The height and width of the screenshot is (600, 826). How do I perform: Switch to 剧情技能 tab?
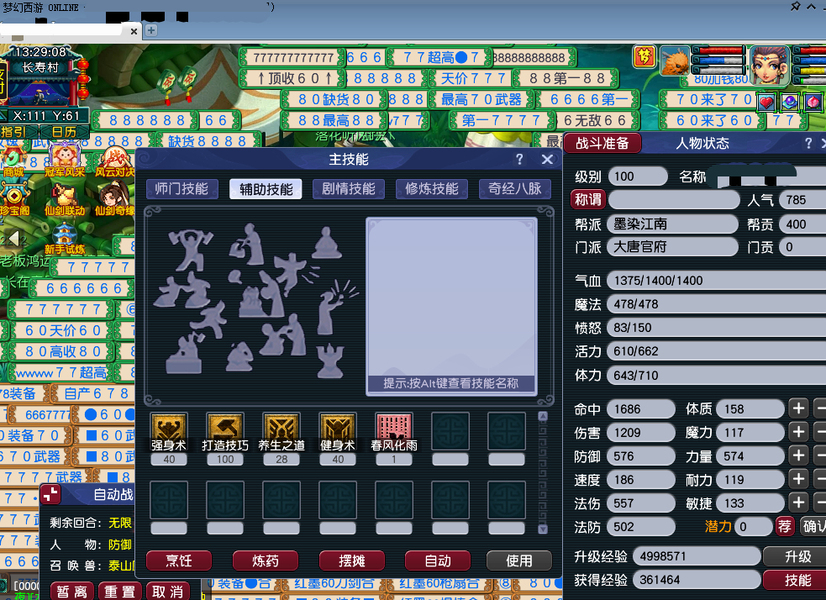pos(348,189)
